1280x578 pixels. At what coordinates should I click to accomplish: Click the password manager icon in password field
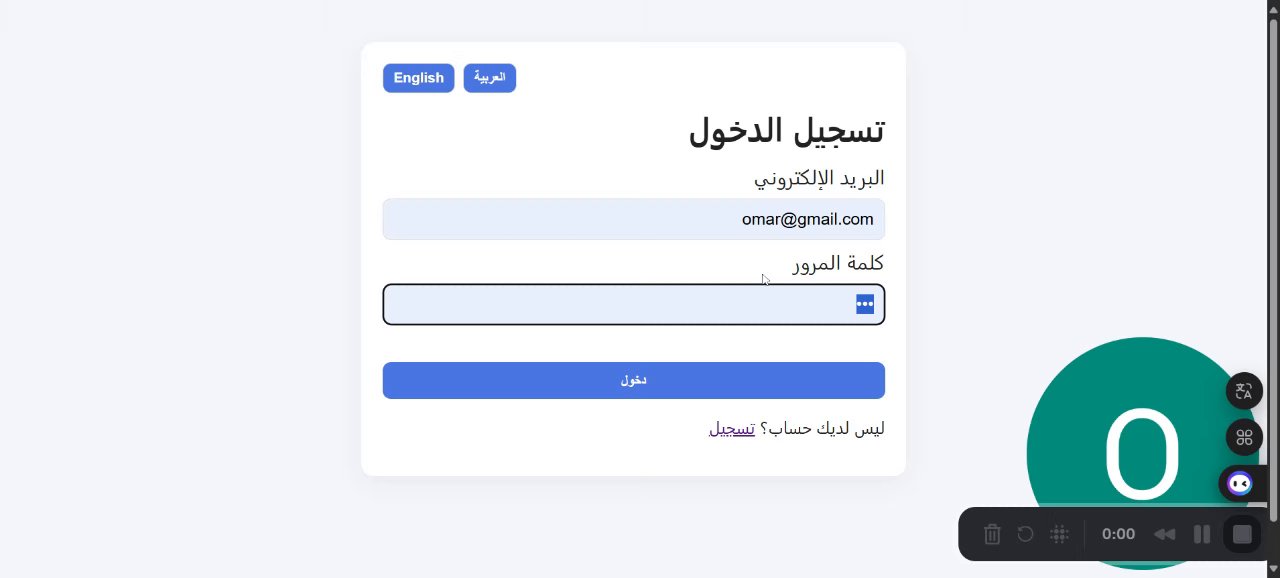tap(865, 304)
